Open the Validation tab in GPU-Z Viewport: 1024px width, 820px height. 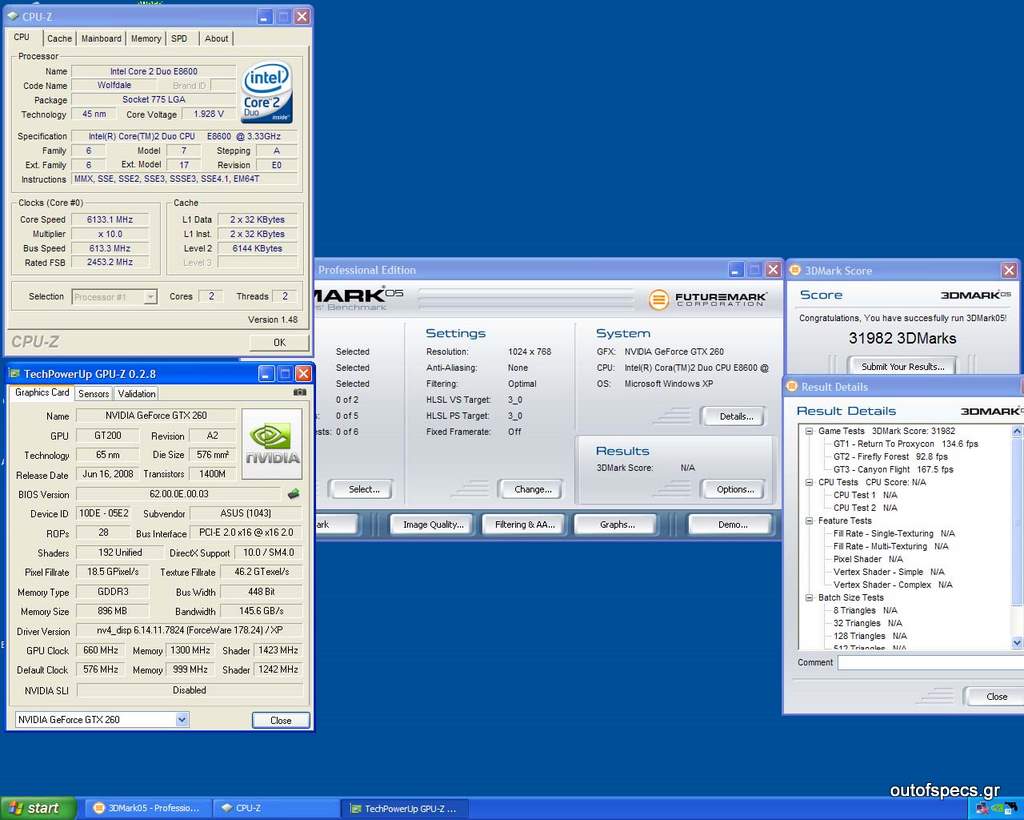click(x=136, y=394)
